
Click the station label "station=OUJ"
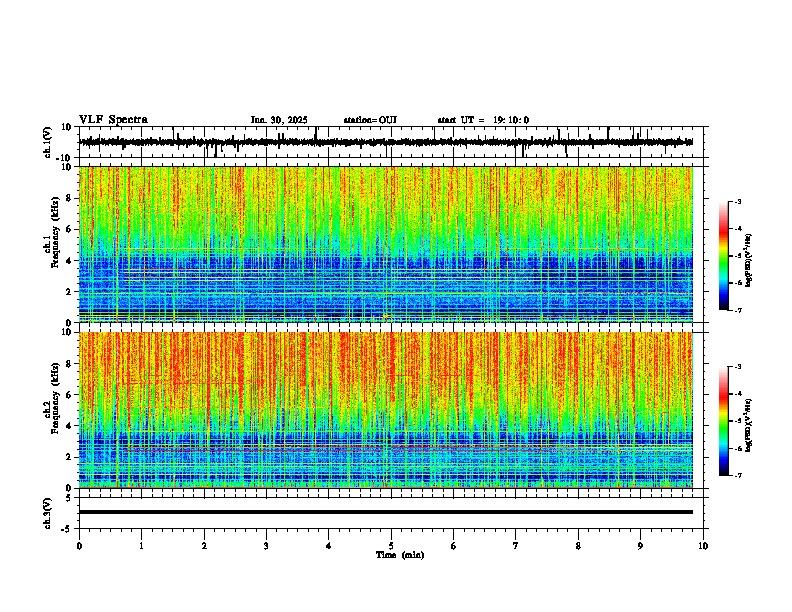[x=370, y=120]
